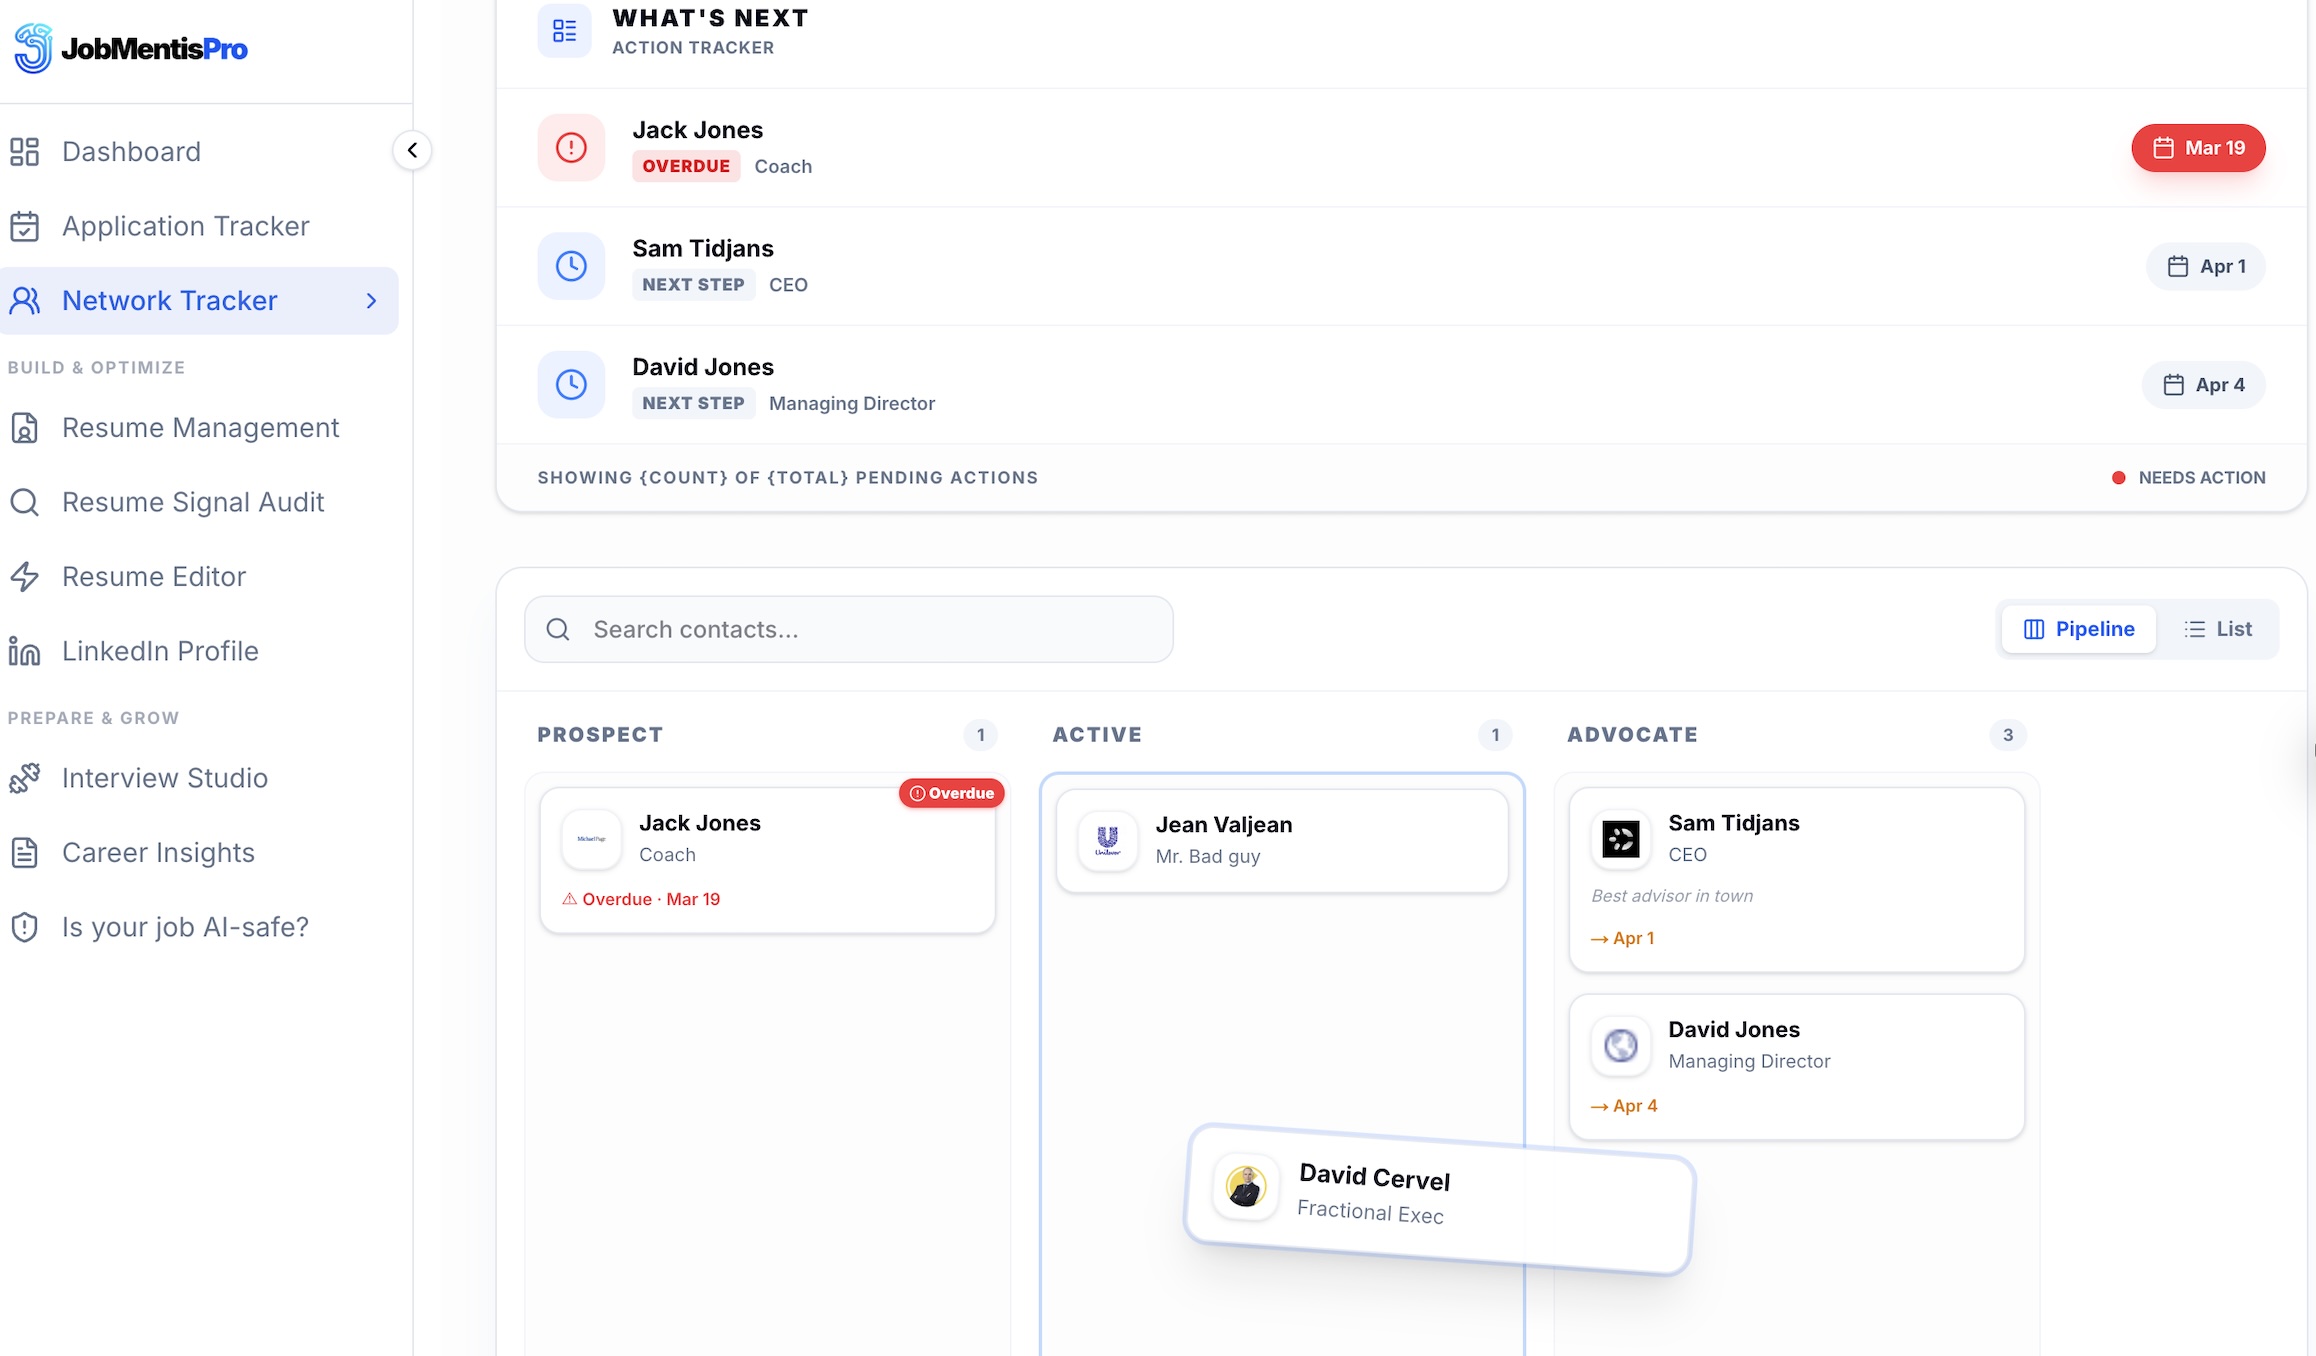Viewport: 2316px width, 1356px height.
Task: Click the Interview Studio icon
Action: coord(25,778)
